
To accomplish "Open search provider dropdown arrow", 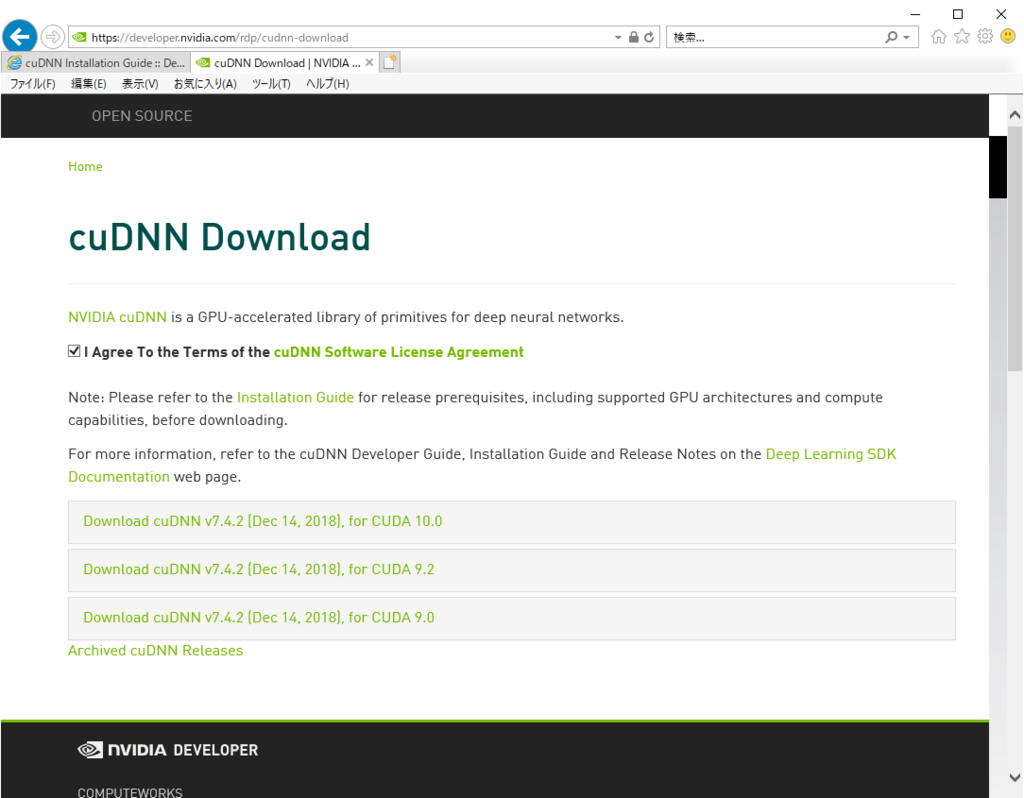I will (x=906, y=37).
